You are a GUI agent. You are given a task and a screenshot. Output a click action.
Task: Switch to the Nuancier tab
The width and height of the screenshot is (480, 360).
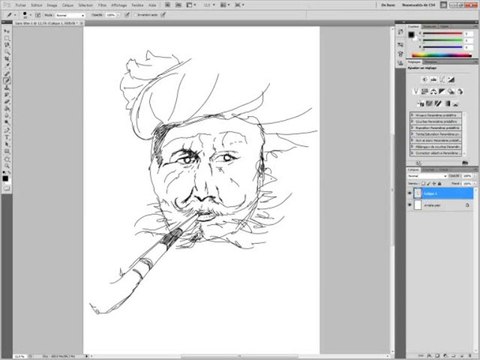tap(429, 26)
